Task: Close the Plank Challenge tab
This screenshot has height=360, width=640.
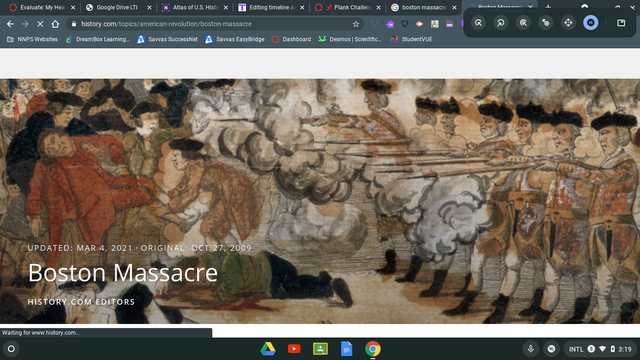Action: pyautogui.click(x=378, y=7)
